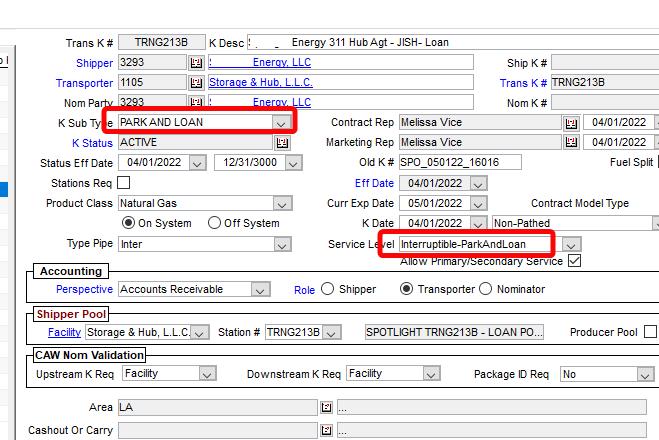Enable the Producer Pool checkbox
This screenshot has width=659, height=440.
point(650,332)
